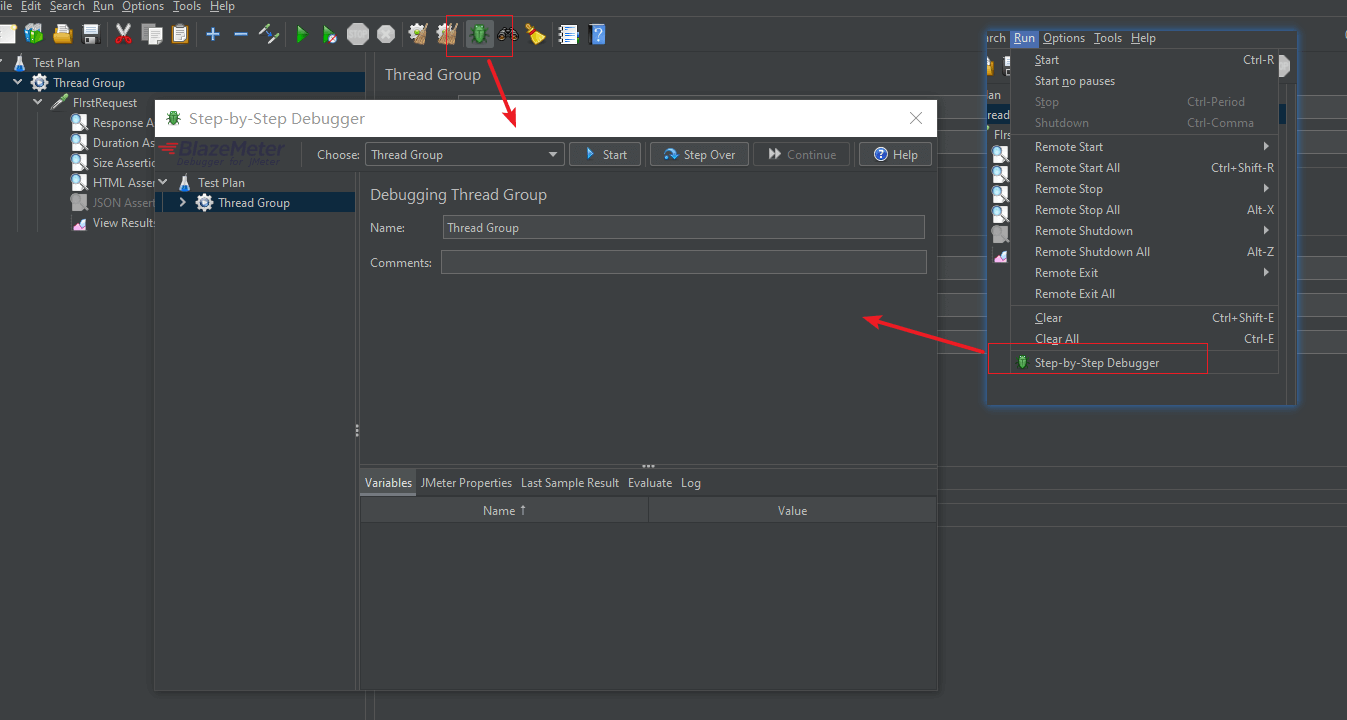Open the Edit menu in main window
1347x720 pixels.
click(31, 6)
